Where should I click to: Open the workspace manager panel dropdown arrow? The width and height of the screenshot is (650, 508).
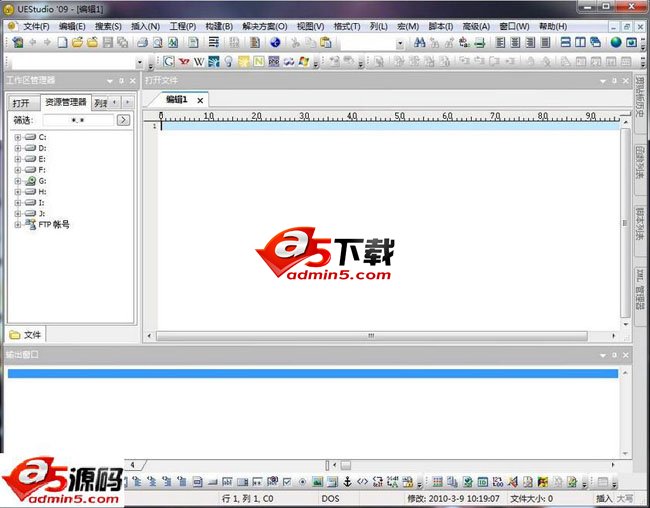point(110,81)
